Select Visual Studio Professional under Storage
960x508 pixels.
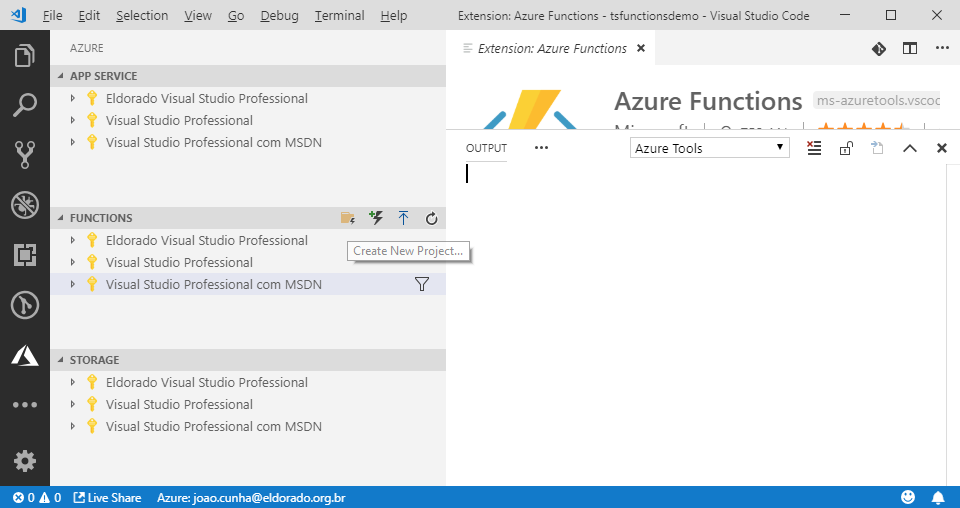point(248,404)
